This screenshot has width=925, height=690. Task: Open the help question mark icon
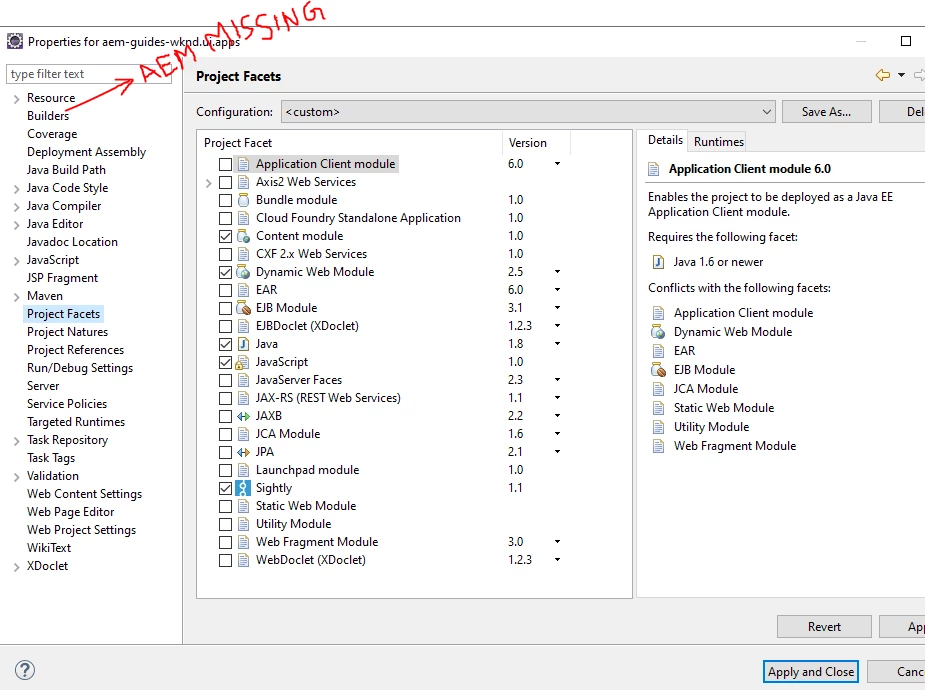coord(25,671)
